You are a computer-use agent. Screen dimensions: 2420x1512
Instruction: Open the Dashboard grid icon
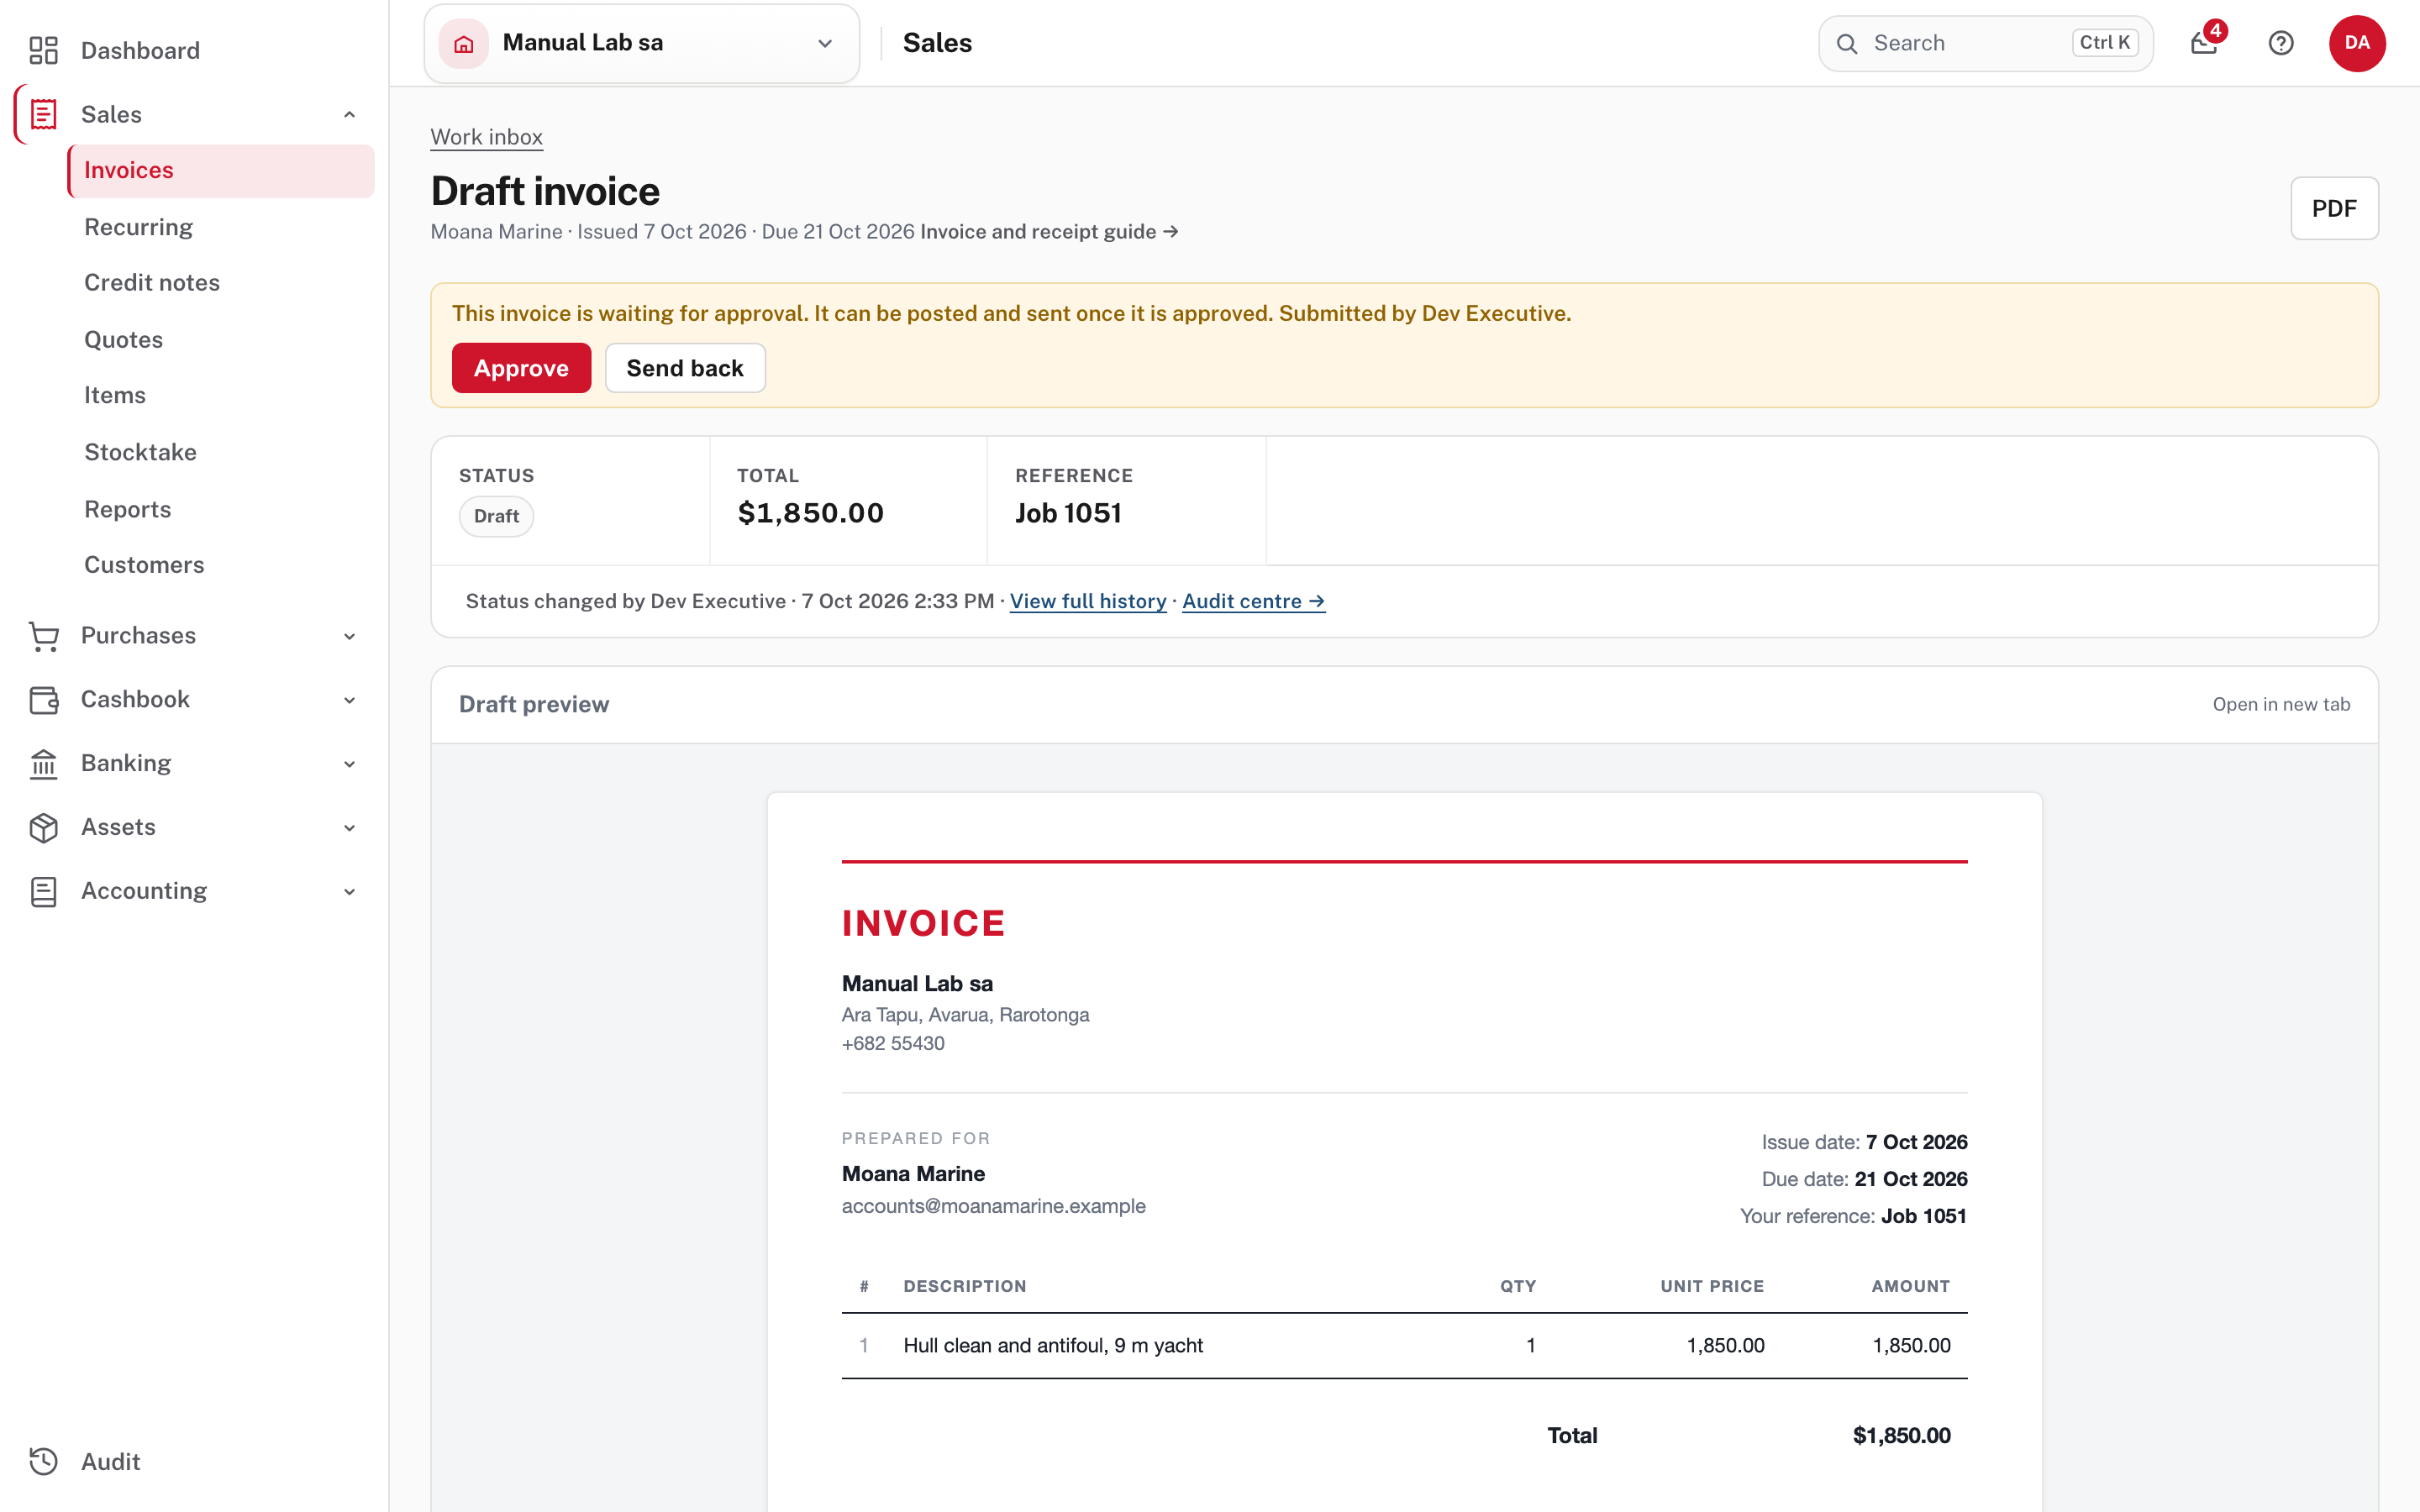pyautogui.click(x=43, y=50)
